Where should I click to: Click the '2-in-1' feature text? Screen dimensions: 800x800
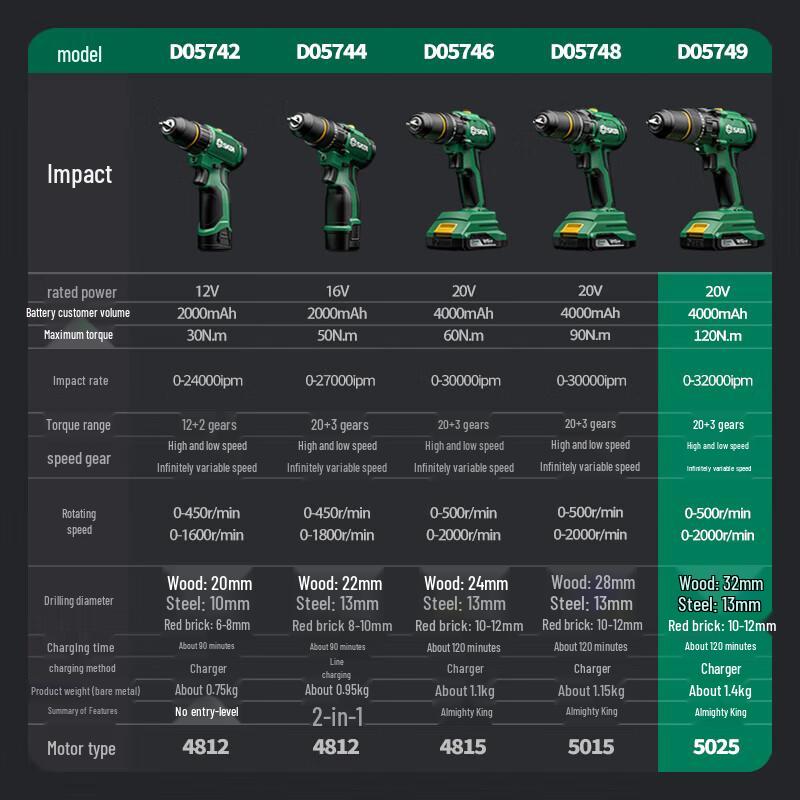(337, 717)
